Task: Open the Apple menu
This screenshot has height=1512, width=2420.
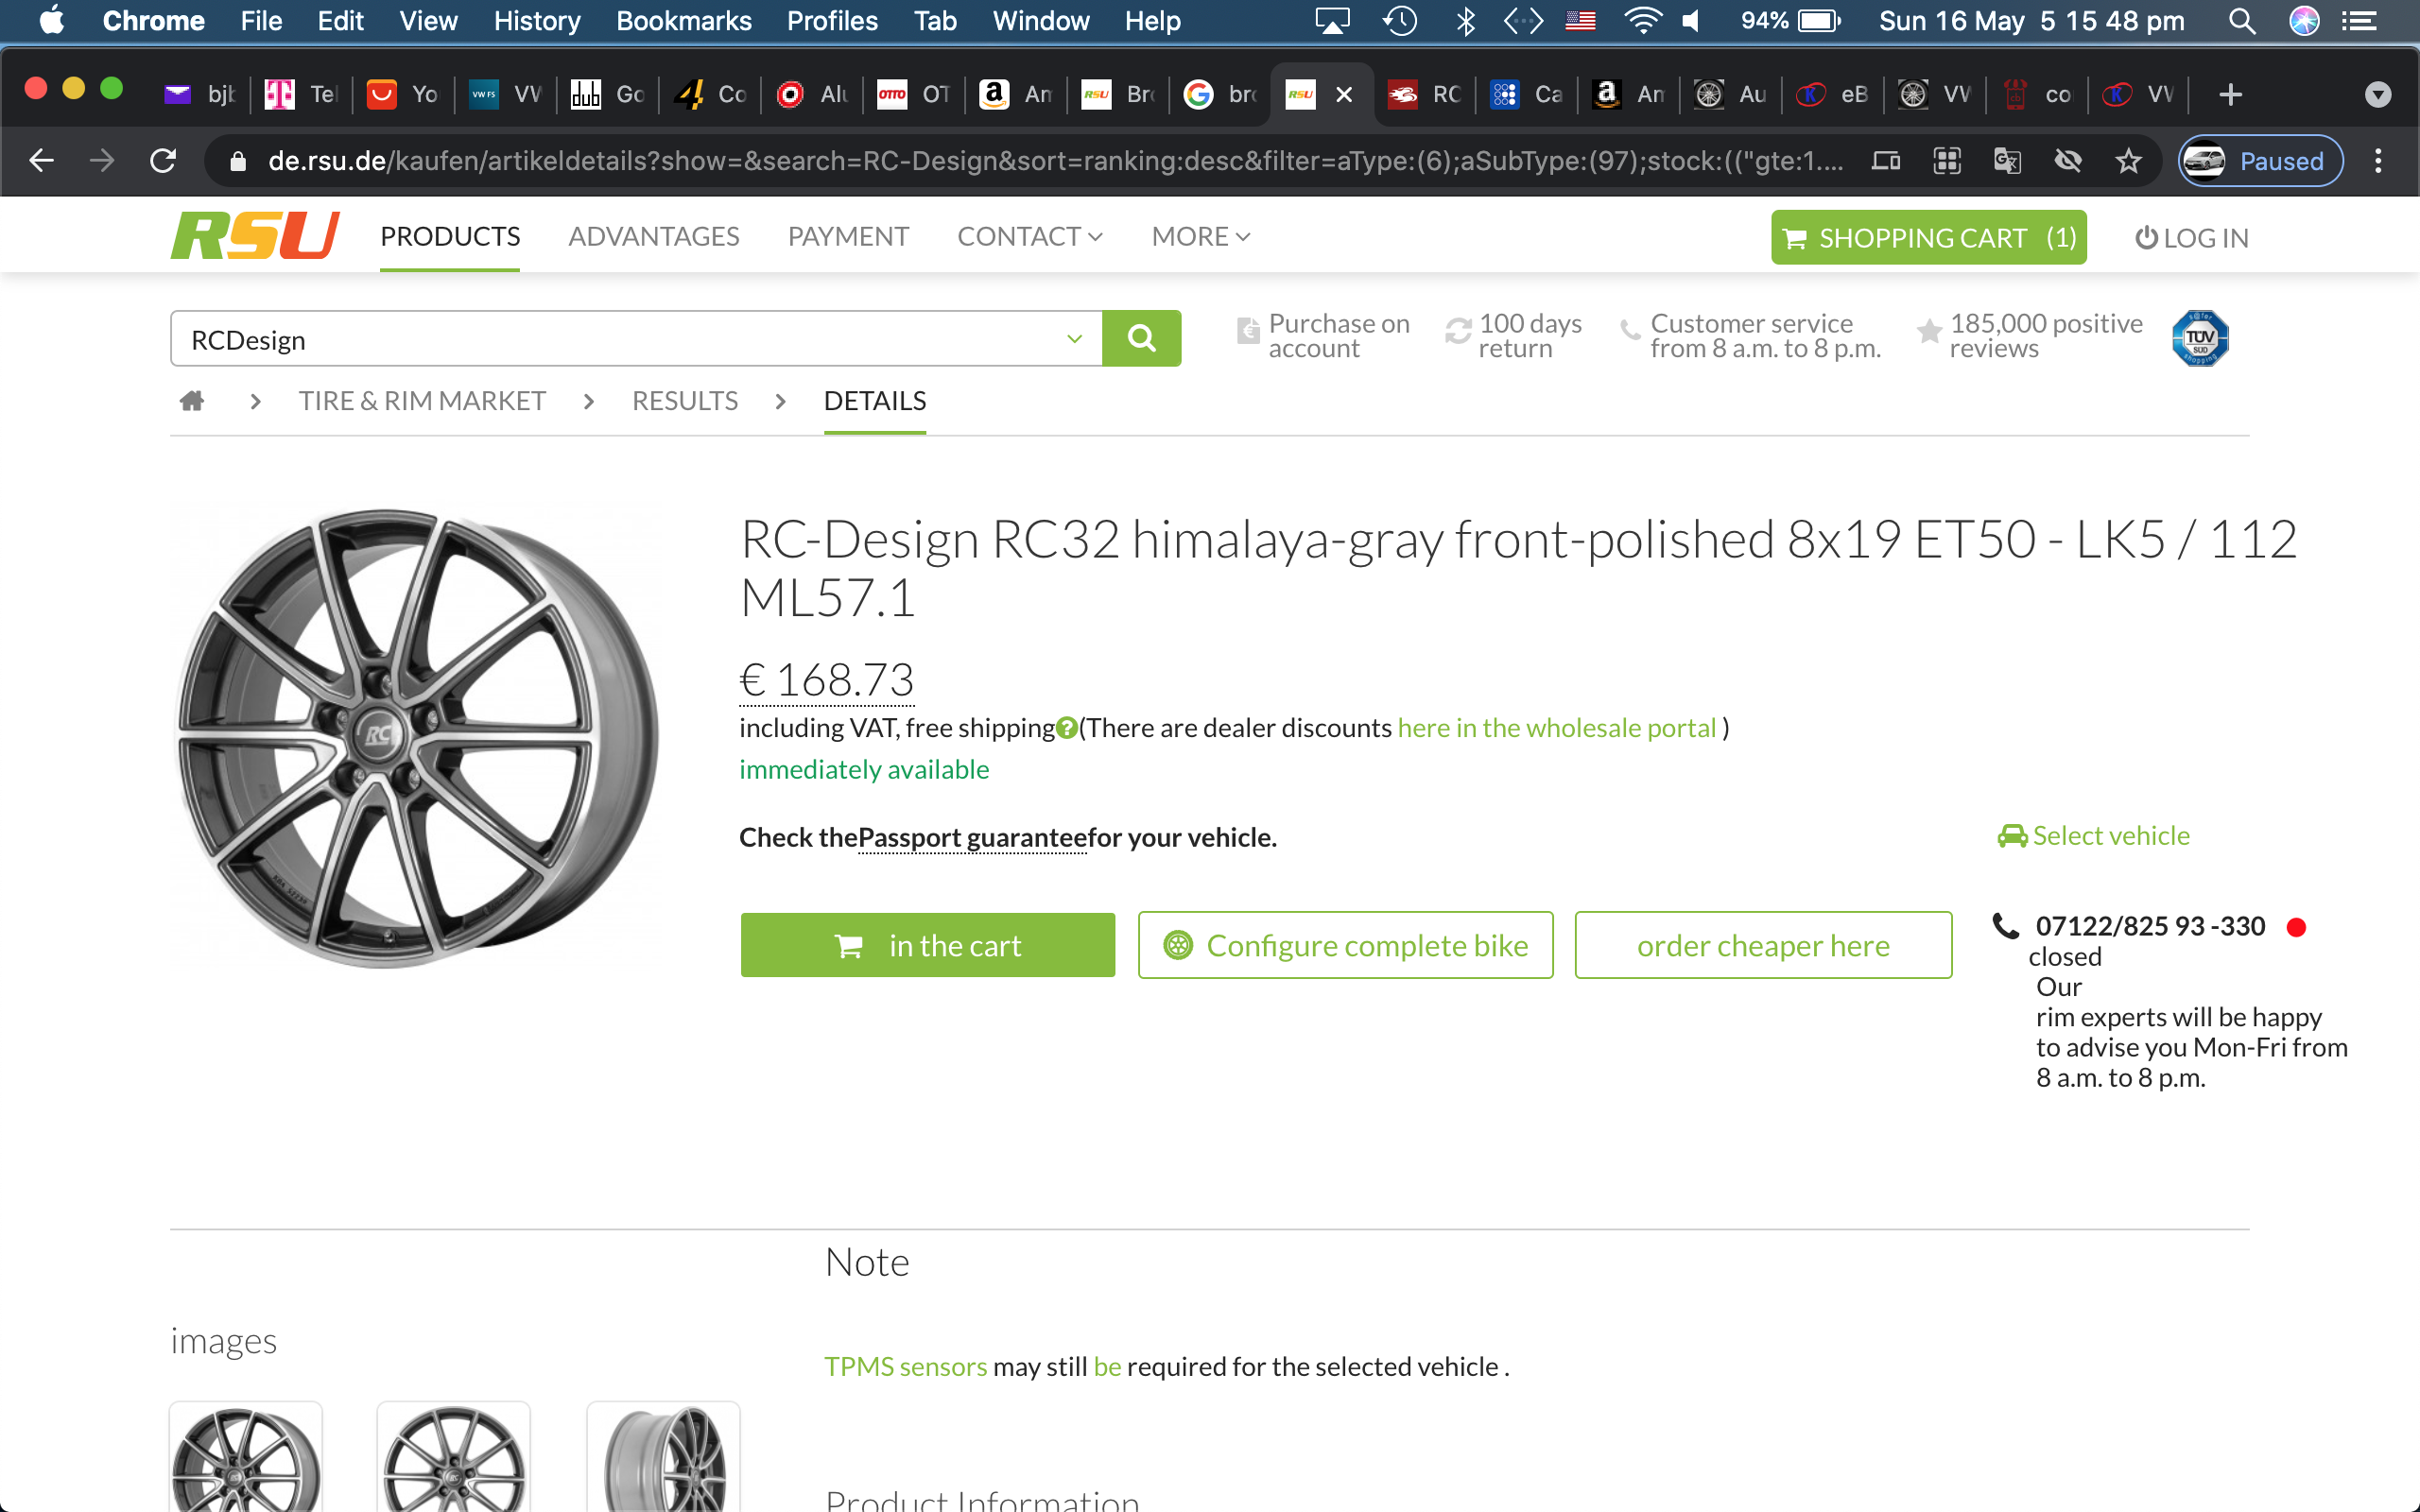Action: coord(51,20)
